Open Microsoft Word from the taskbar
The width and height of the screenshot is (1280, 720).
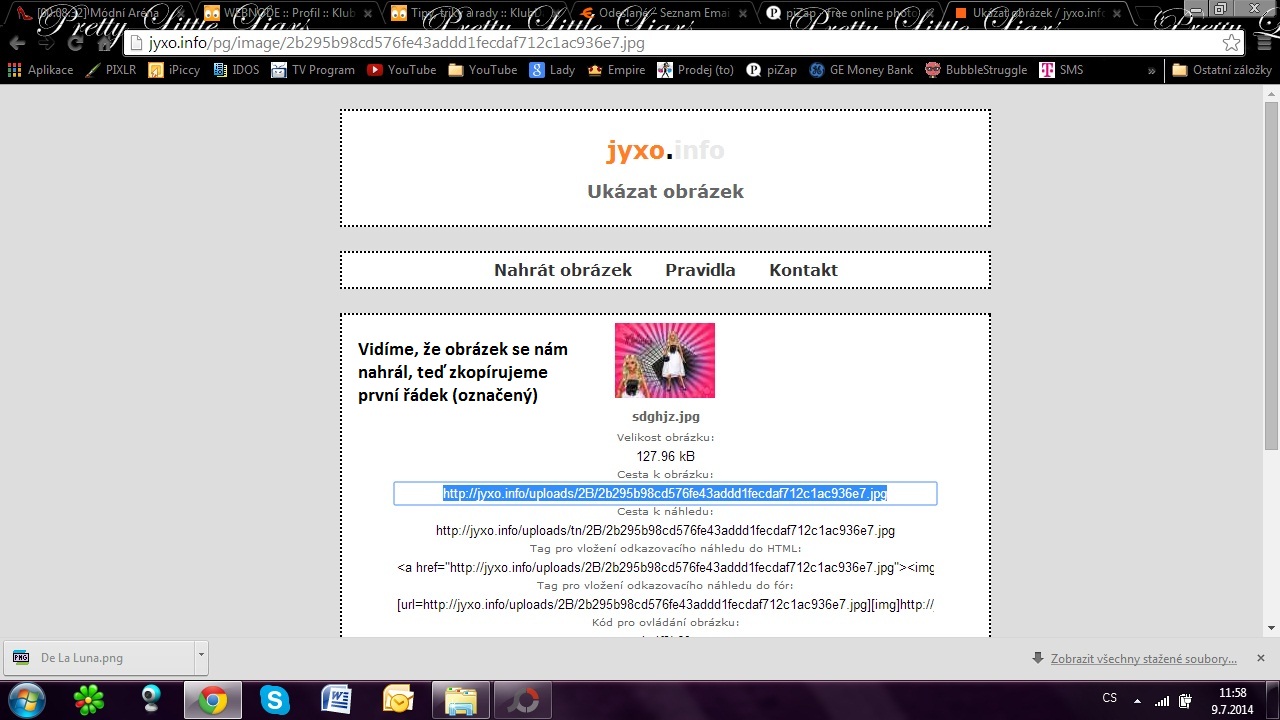point(336,699)
